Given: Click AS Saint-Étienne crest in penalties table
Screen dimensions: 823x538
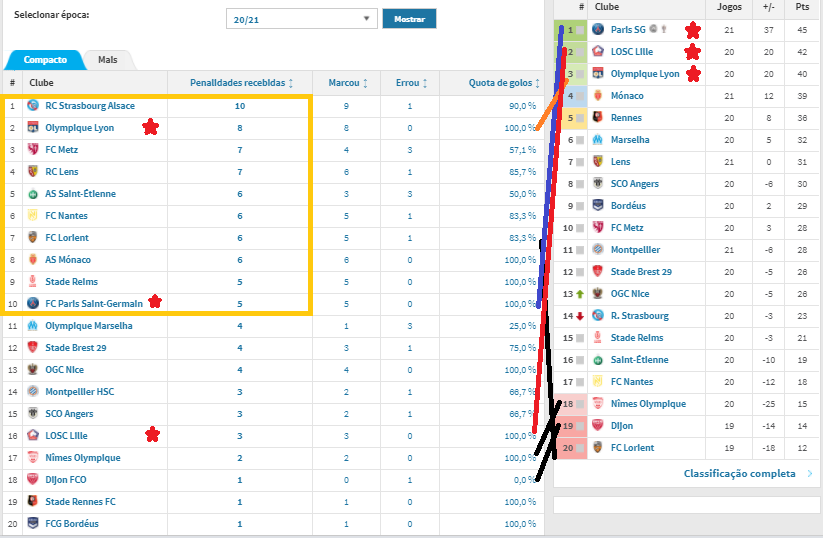Looking at the screenshot, I should 33,194.
